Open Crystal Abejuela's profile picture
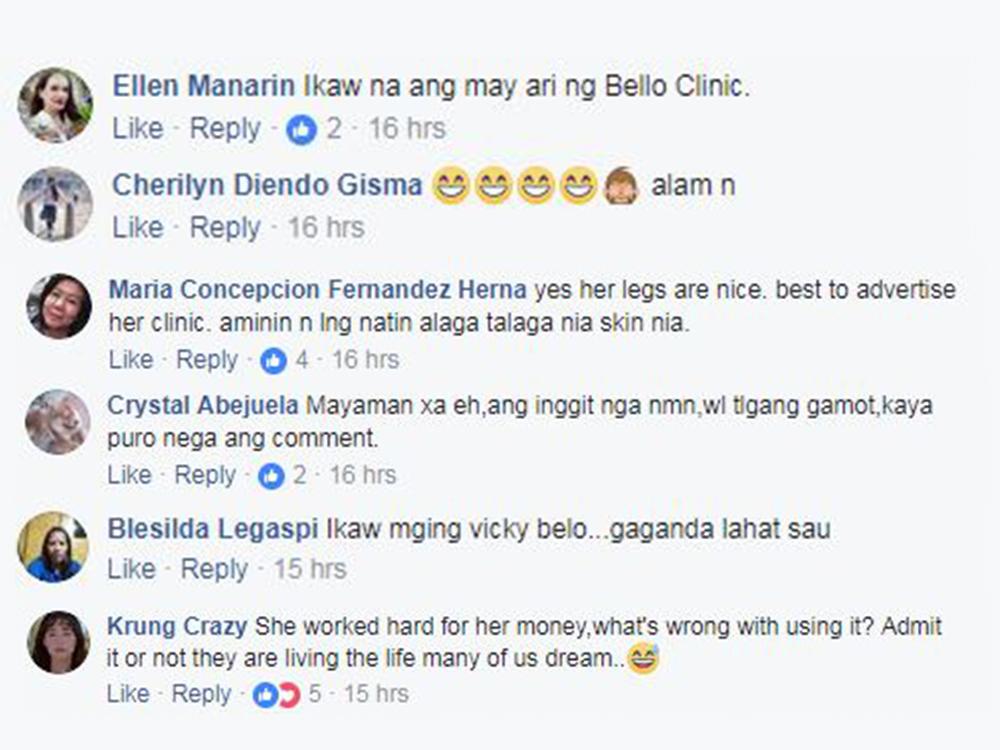Screen dimensions: 1000x750 tap(57, 421)
